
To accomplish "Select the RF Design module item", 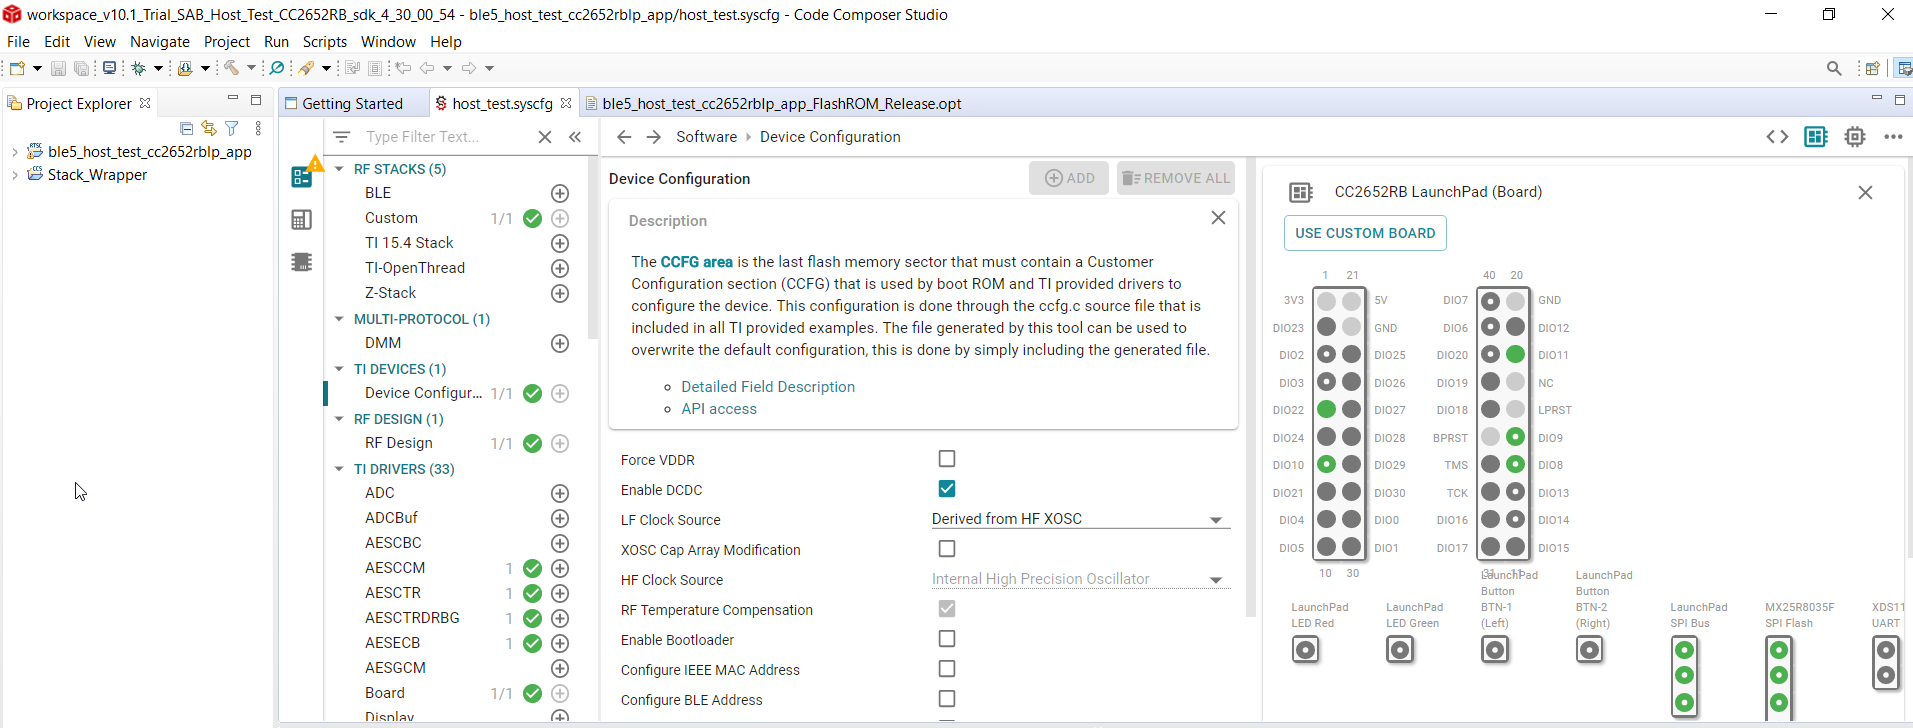I will (x=399, y=443).
